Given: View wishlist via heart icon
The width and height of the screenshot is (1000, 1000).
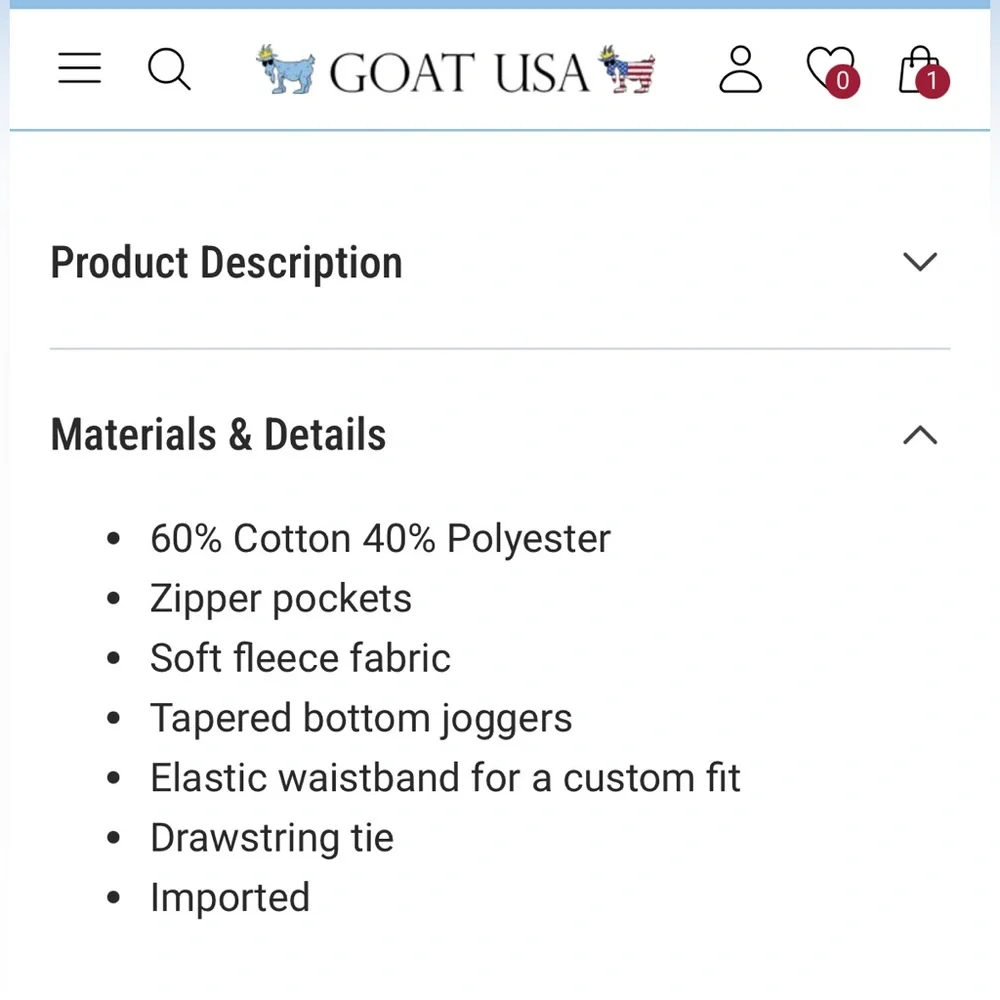Looking at the screenshot, I should click(x=828, y=68).
